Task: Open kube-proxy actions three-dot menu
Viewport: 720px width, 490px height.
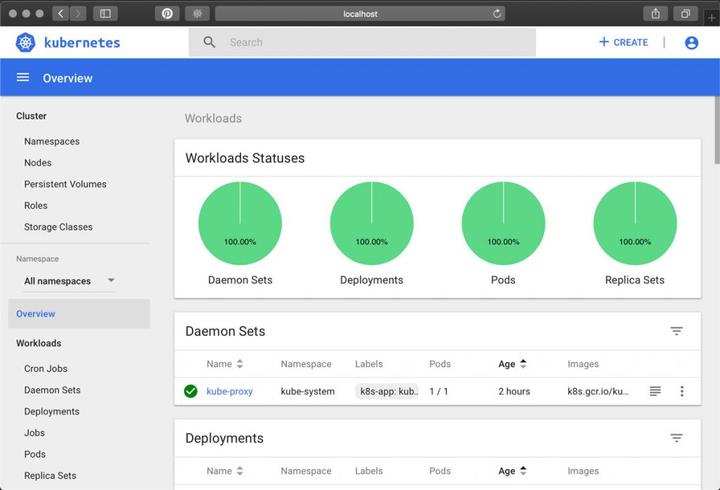Action: coord(682,391)
